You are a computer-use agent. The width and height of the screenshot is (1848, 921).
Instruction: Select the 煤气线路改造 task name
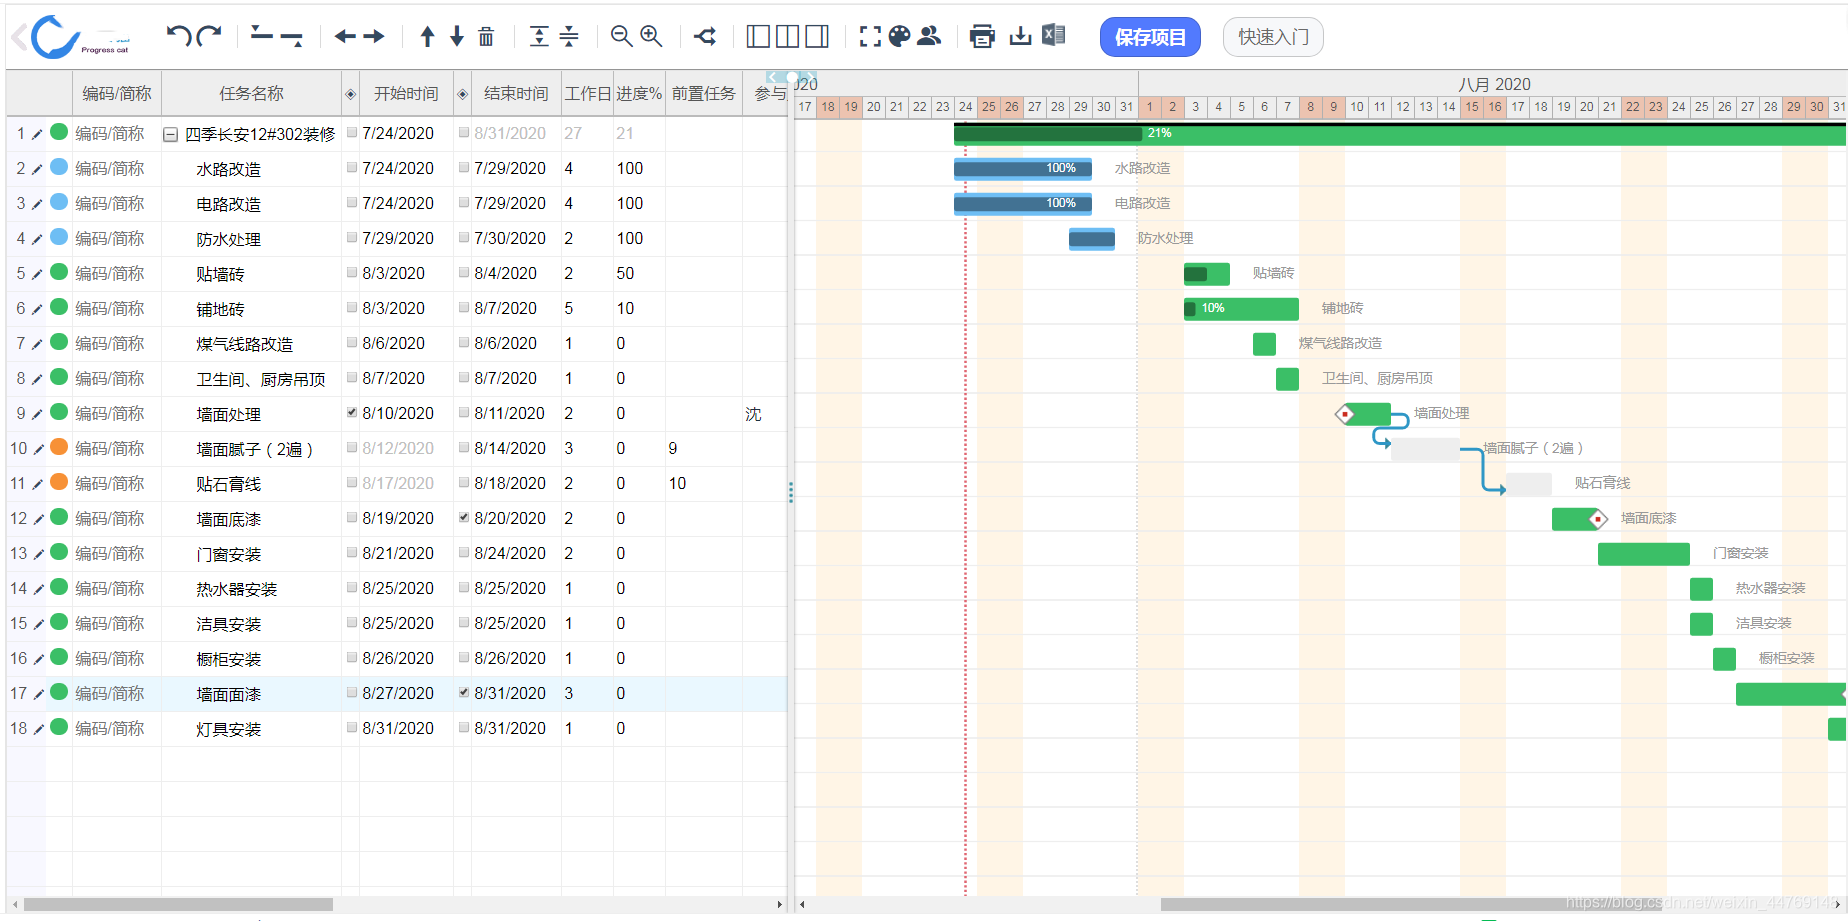(244, 344)
